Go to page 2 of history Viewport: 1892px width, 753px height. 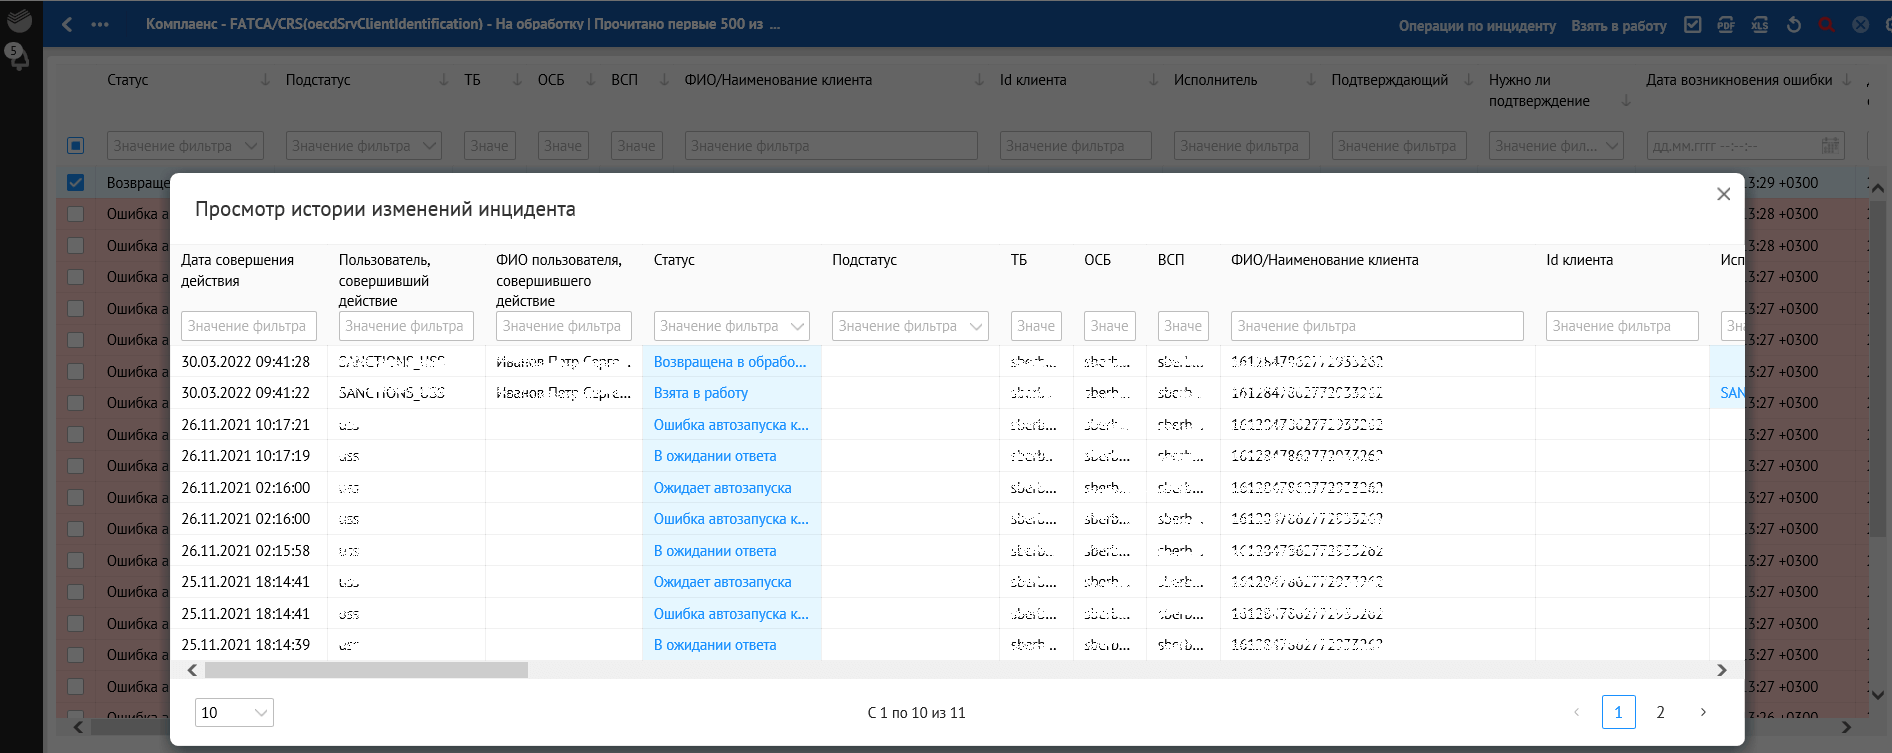coord(1660,712)
